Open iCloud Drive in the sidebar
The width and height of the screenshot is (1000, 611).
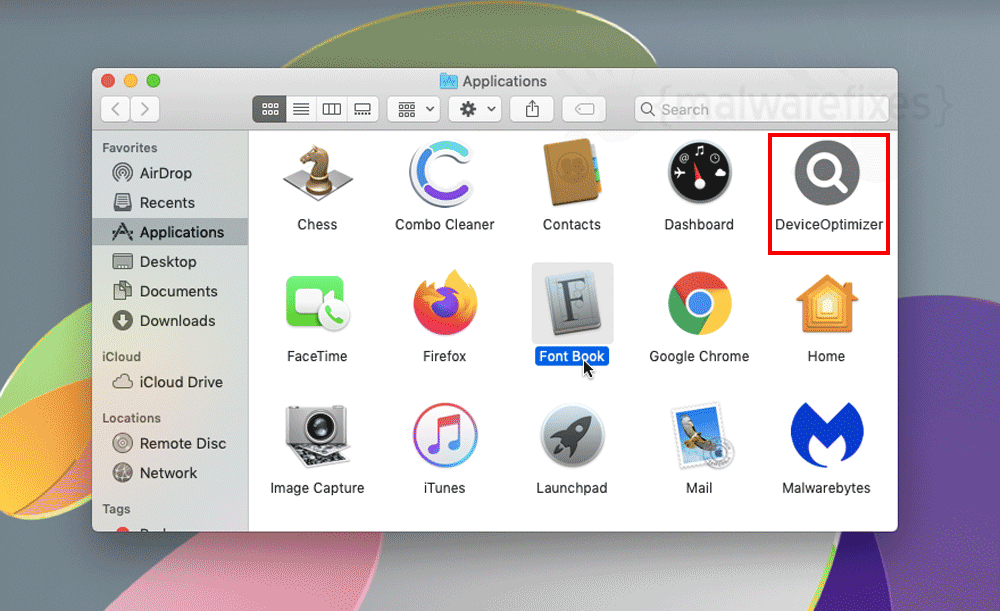170,381
